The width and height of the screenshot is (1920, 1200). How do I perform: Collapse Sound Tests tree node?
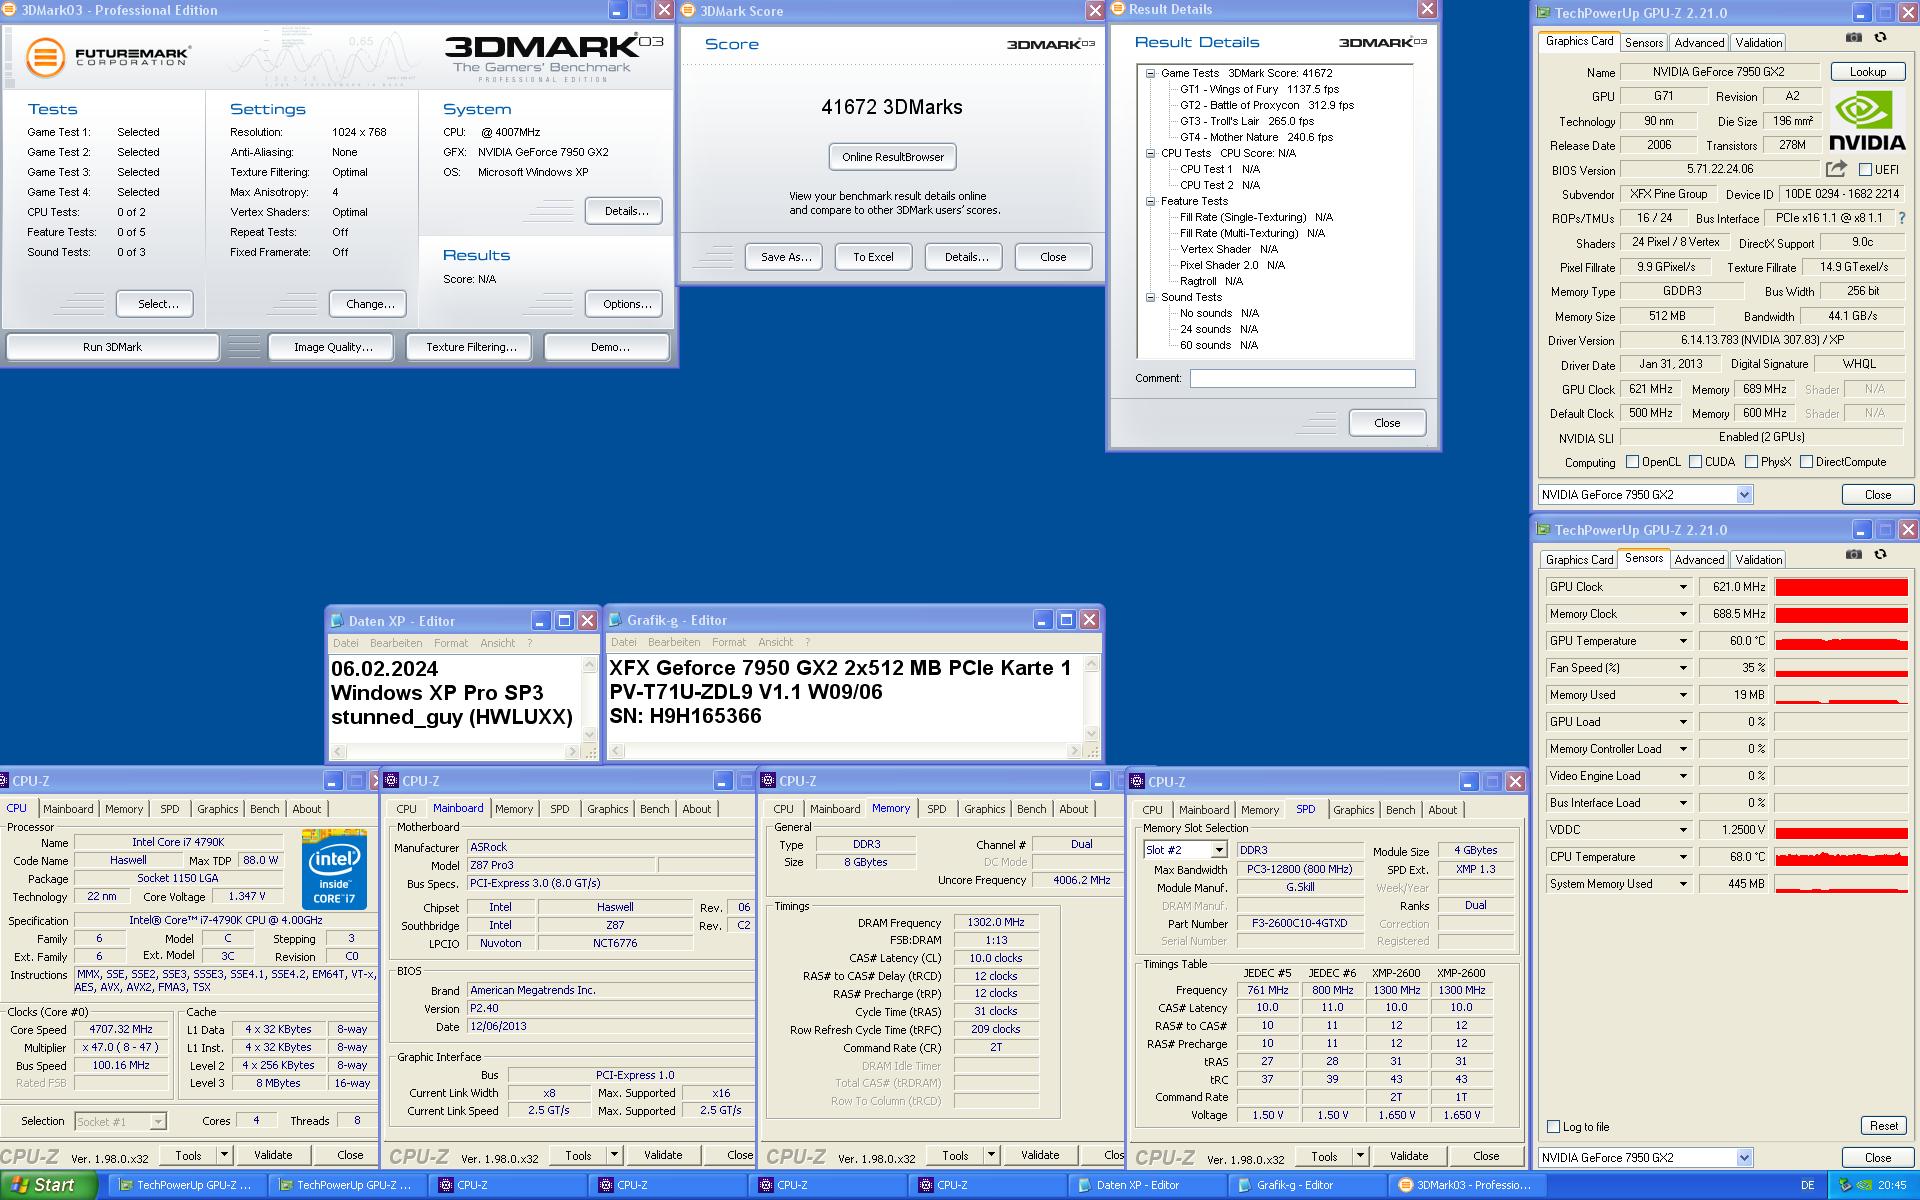click(1151, 297)
